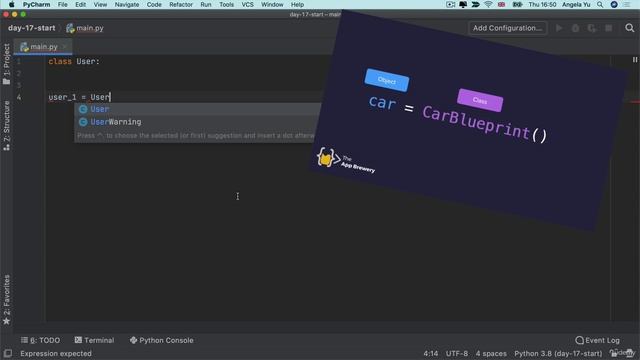Viewport: 640px width, 360px height.
Task: Click the editor inspections pause icon
Action: coord(635,60)
